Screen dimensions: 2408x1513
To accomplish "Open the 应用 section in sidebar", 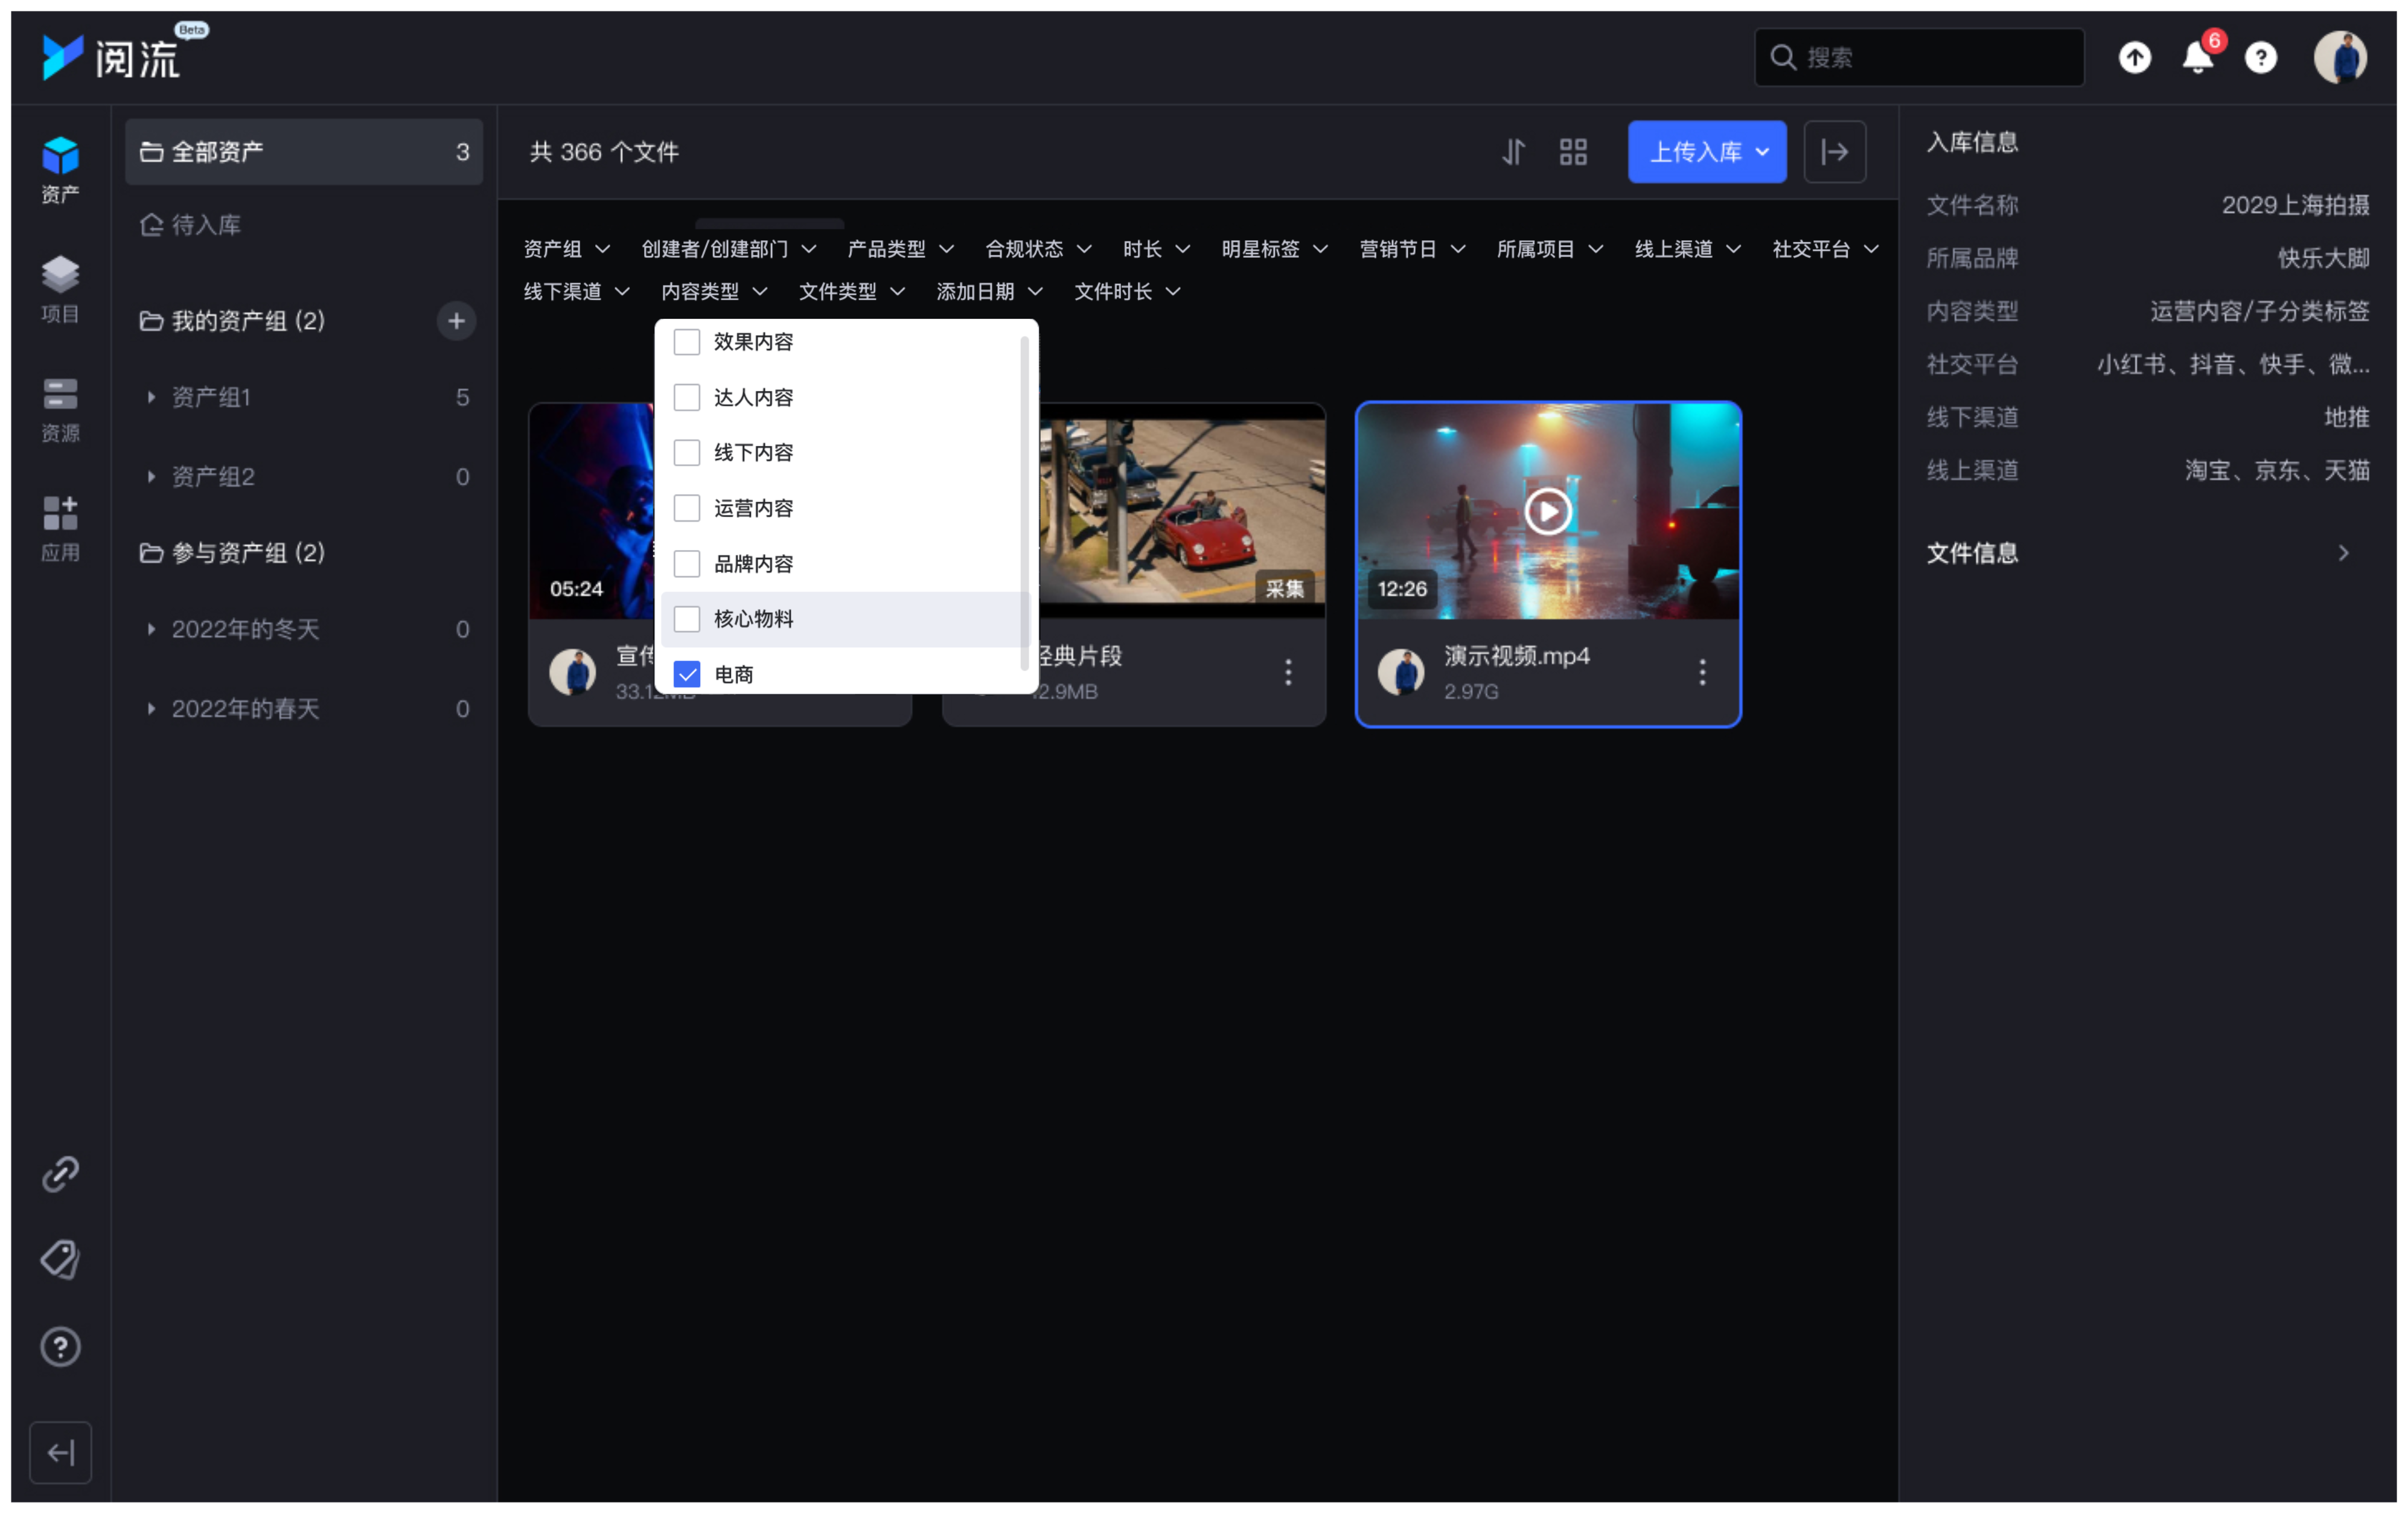I will (60, 529).
